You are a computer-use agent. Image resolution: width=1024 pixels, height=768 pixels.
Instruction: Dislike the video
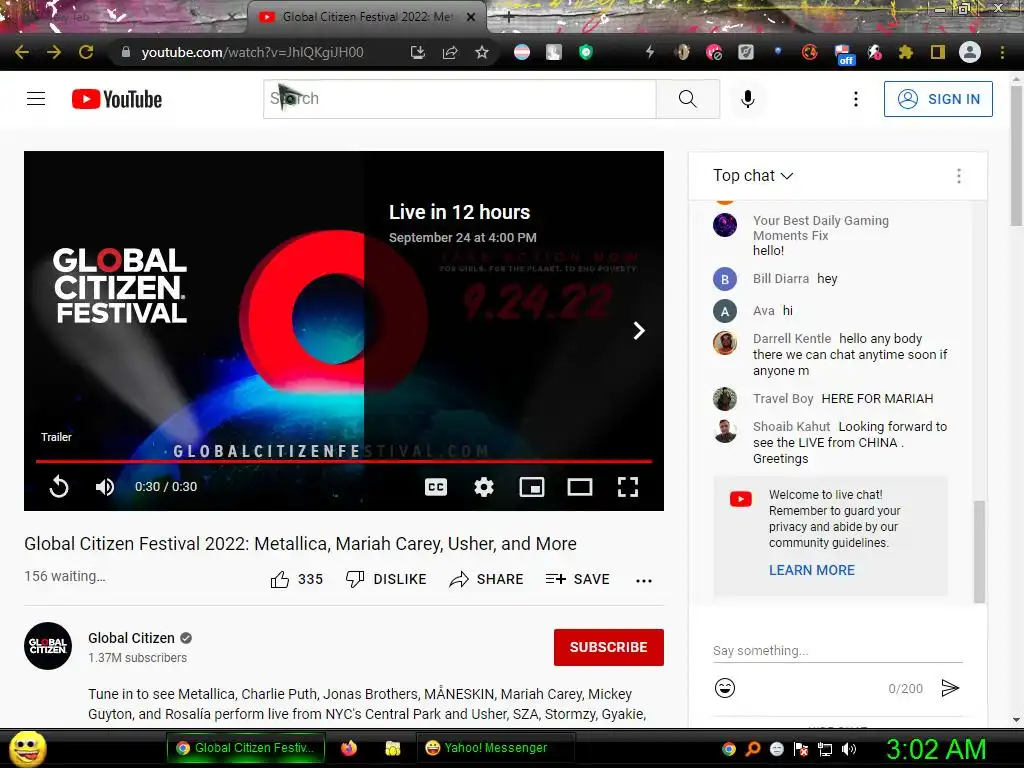386,579
